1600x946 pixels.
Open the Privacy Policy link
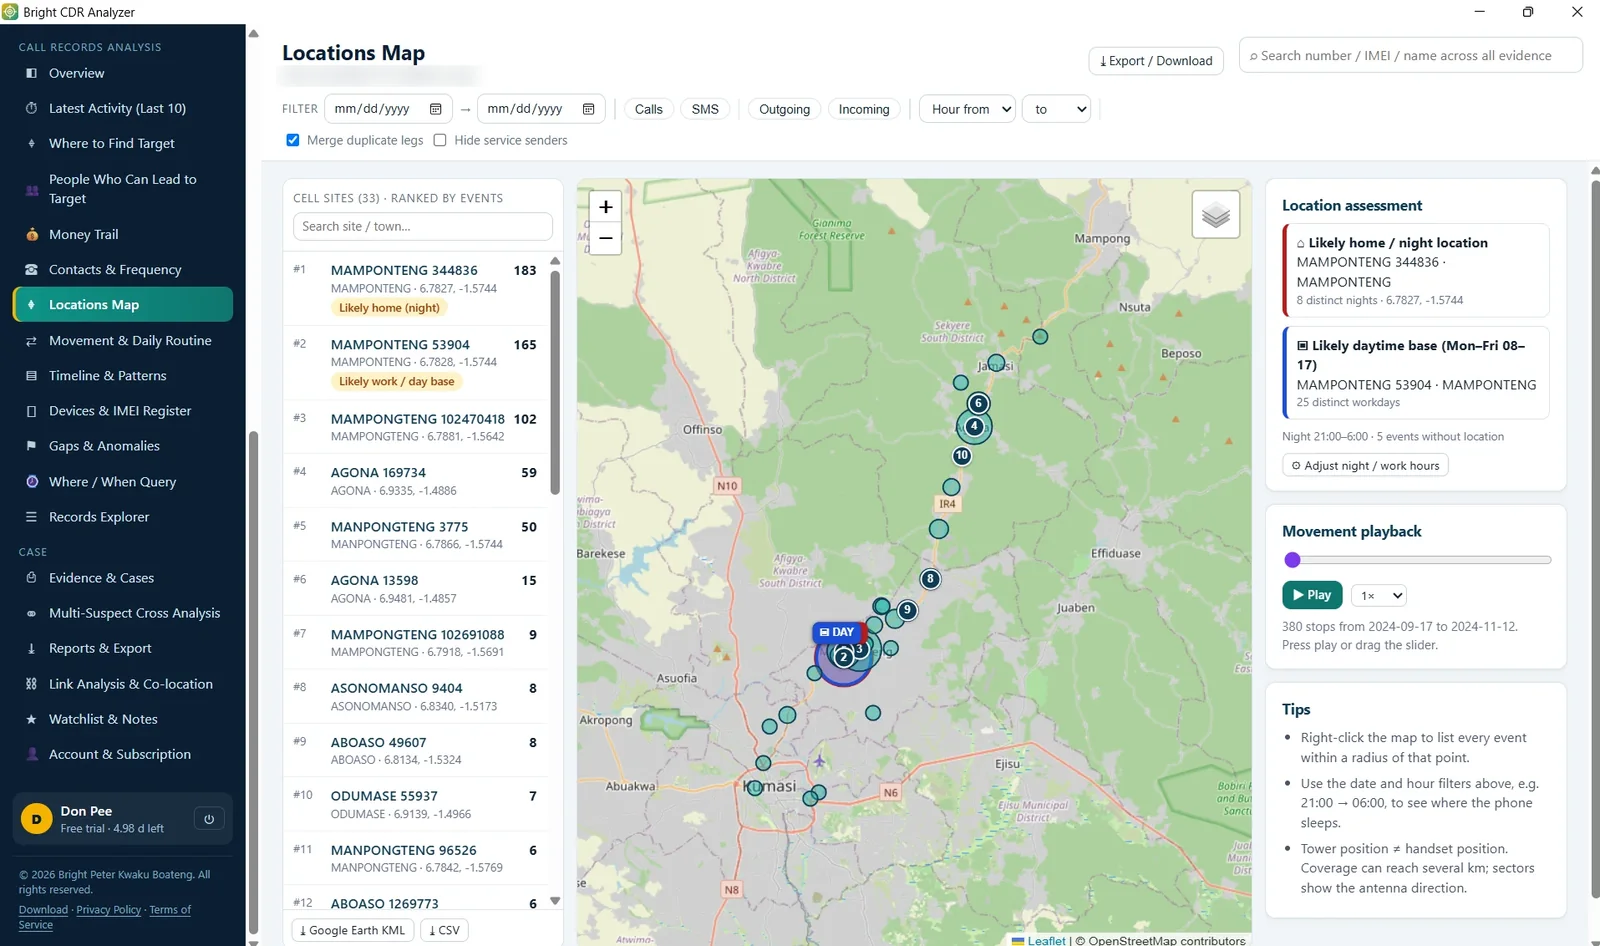coord(109,910)
